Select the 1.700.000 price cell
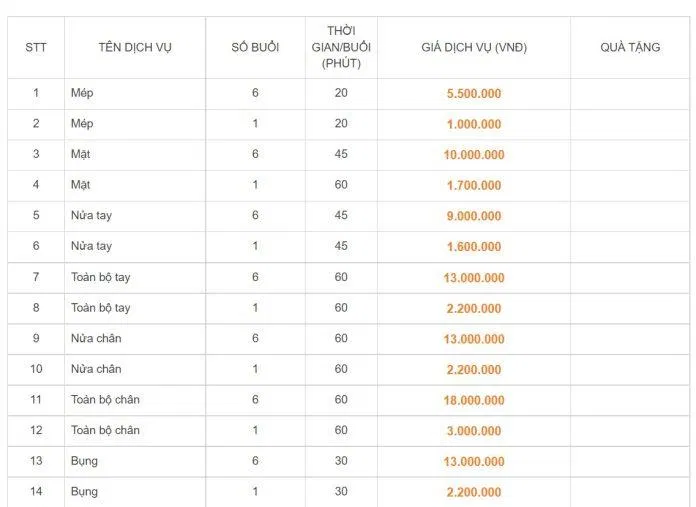The width and height of the screenshot is (696, 507). pos(474,186)
